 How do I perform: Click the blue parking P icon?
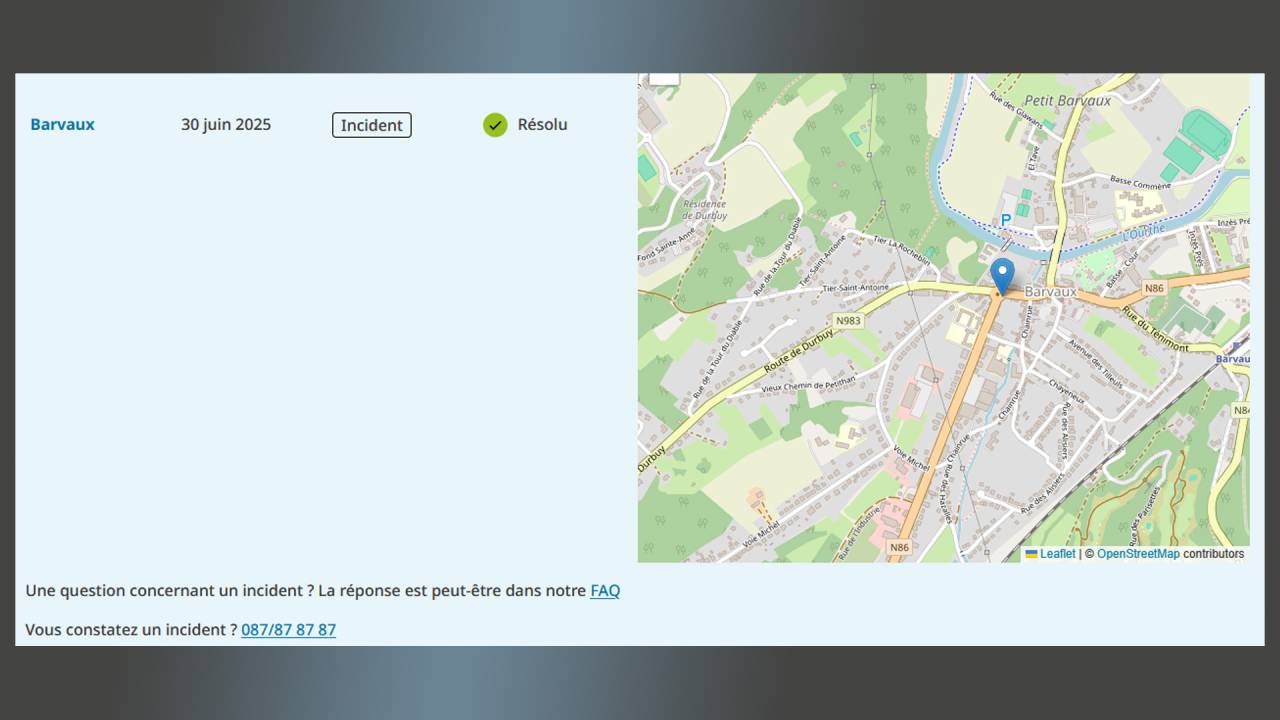tap(1006, 220)
